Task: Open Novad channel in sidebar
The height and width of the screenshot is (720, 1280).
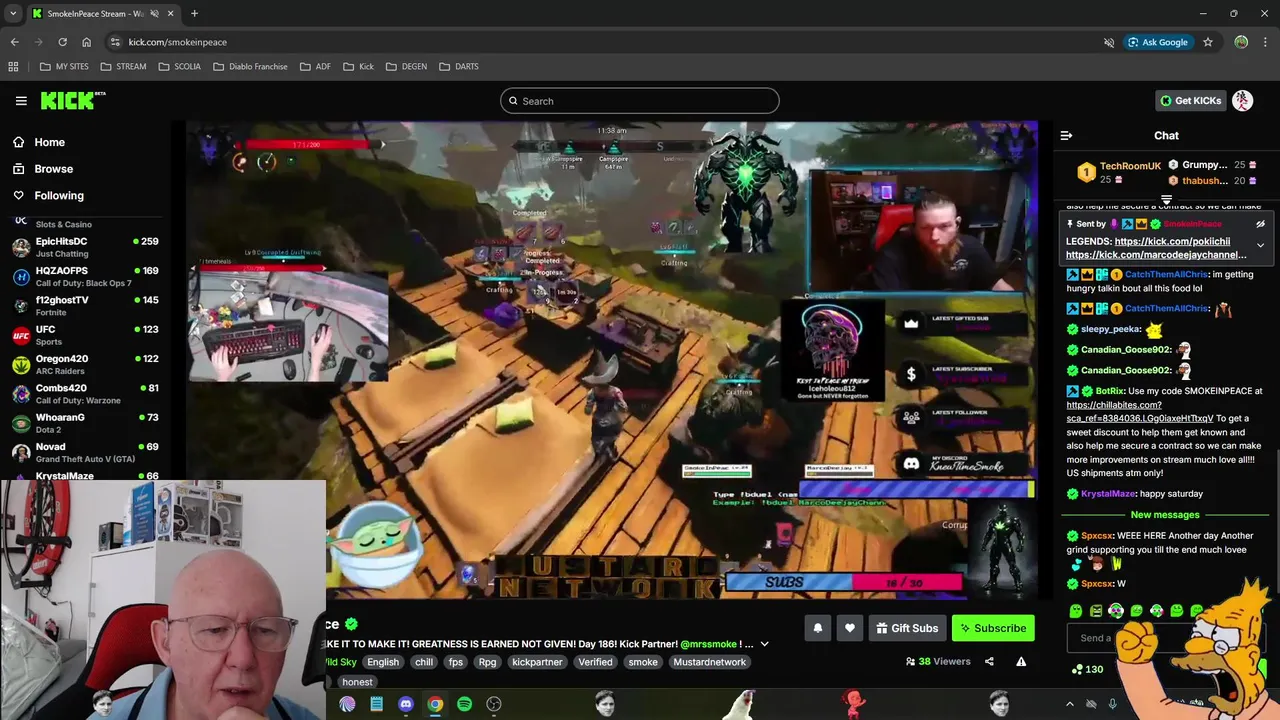Action: coord(85,452)
